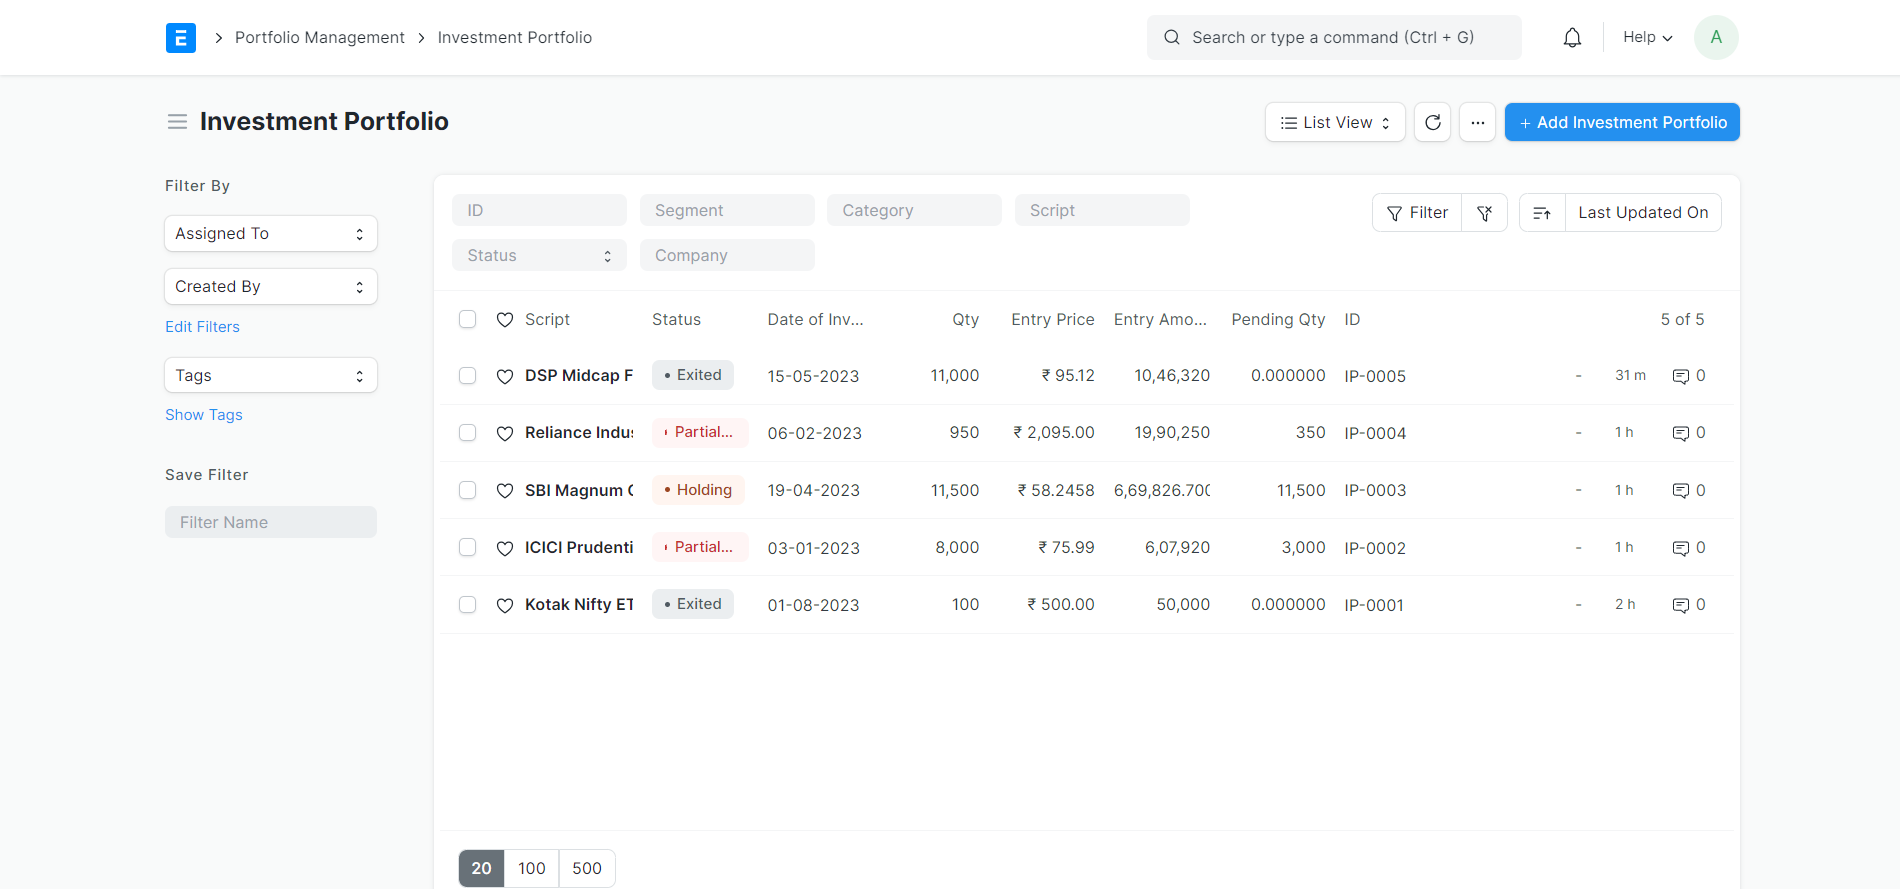
Task: Open the ICICI Prudenti record
Action: (x=579, y=548)
